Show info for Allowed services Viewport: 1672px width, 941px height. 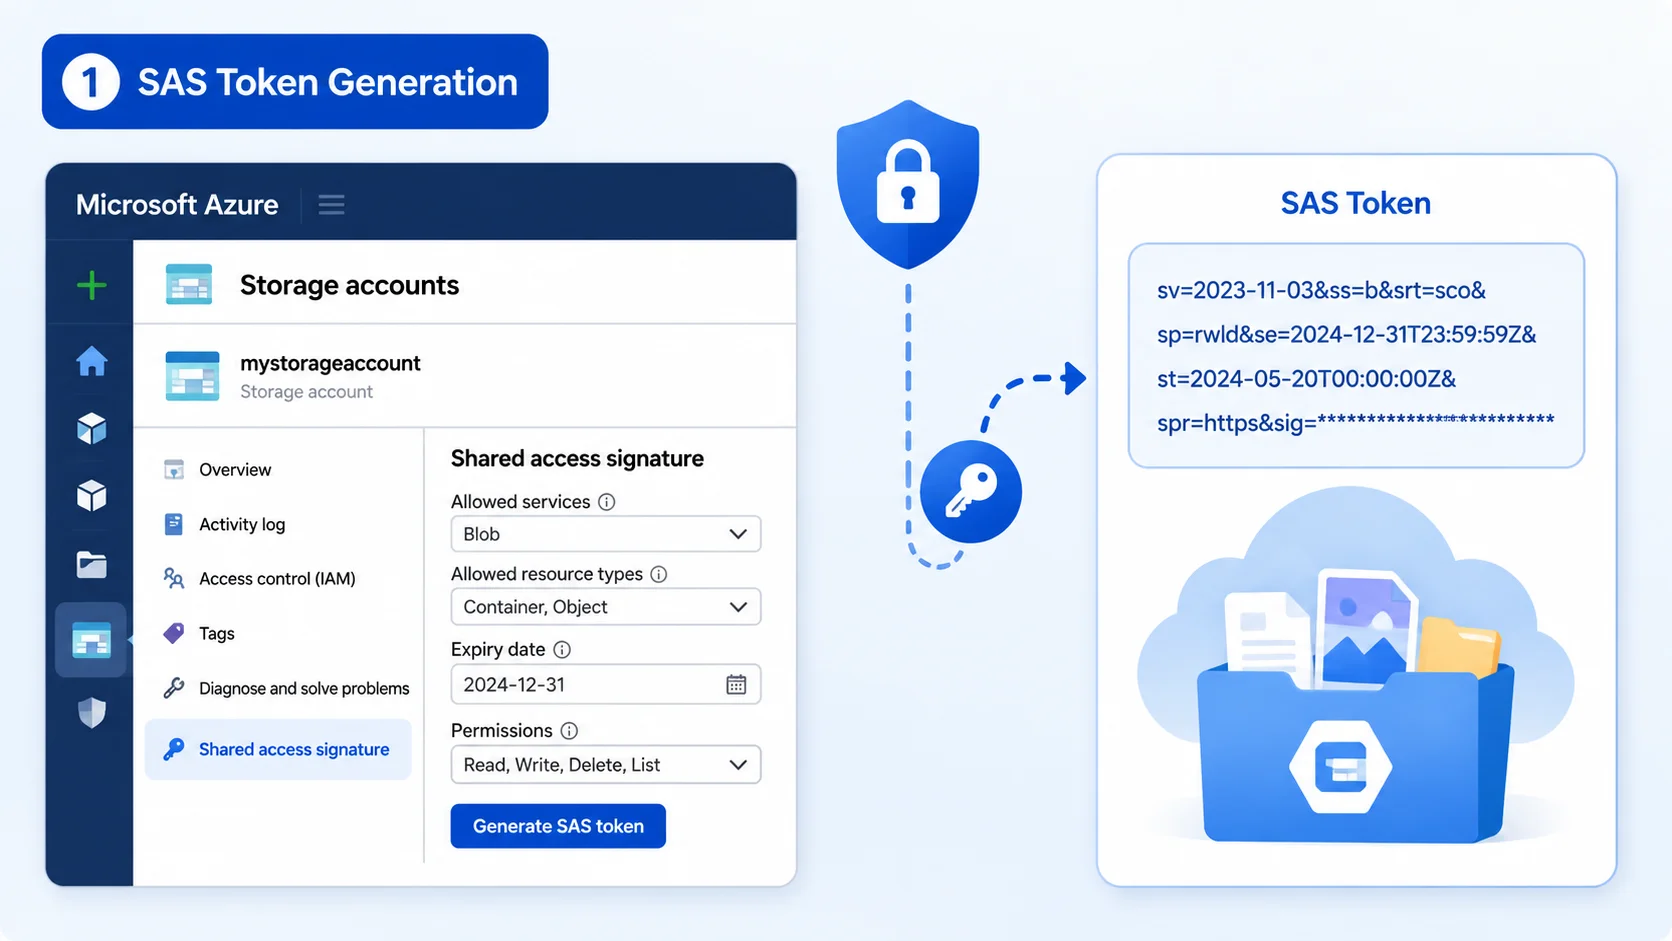(607, 502)
